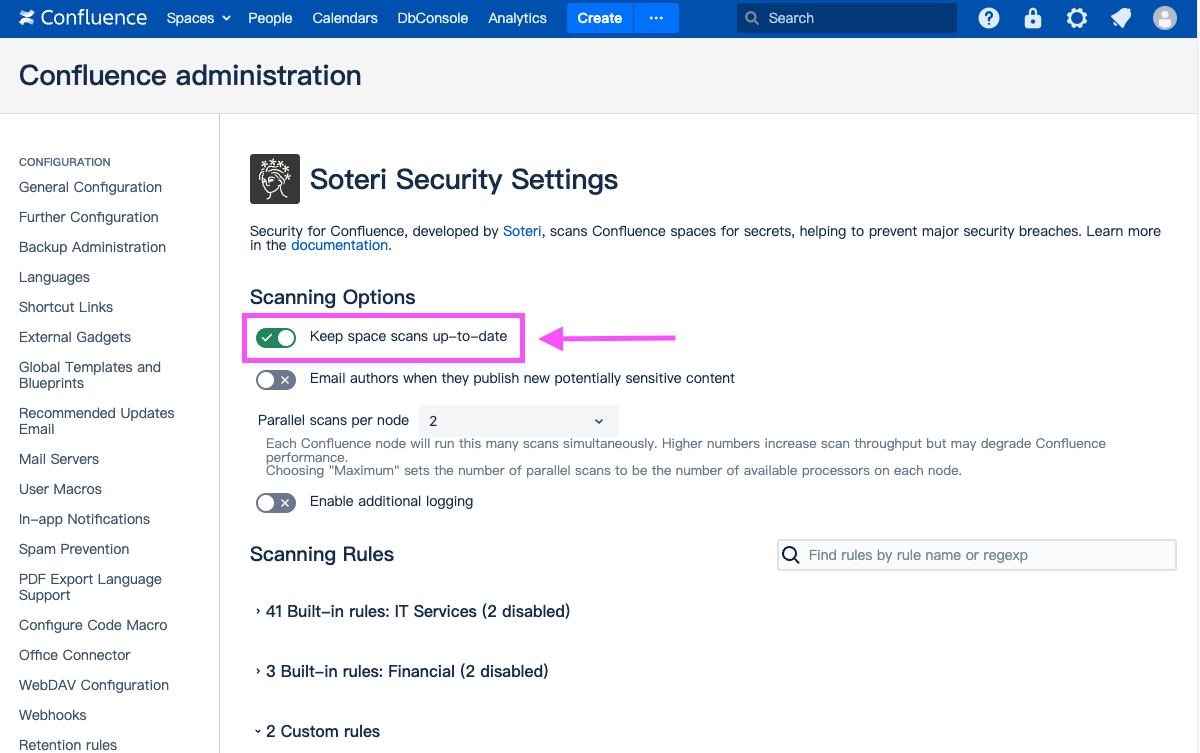This screenshot has height=753, width=1200.
Task: Enable additional logging switch
Action: 276,502
